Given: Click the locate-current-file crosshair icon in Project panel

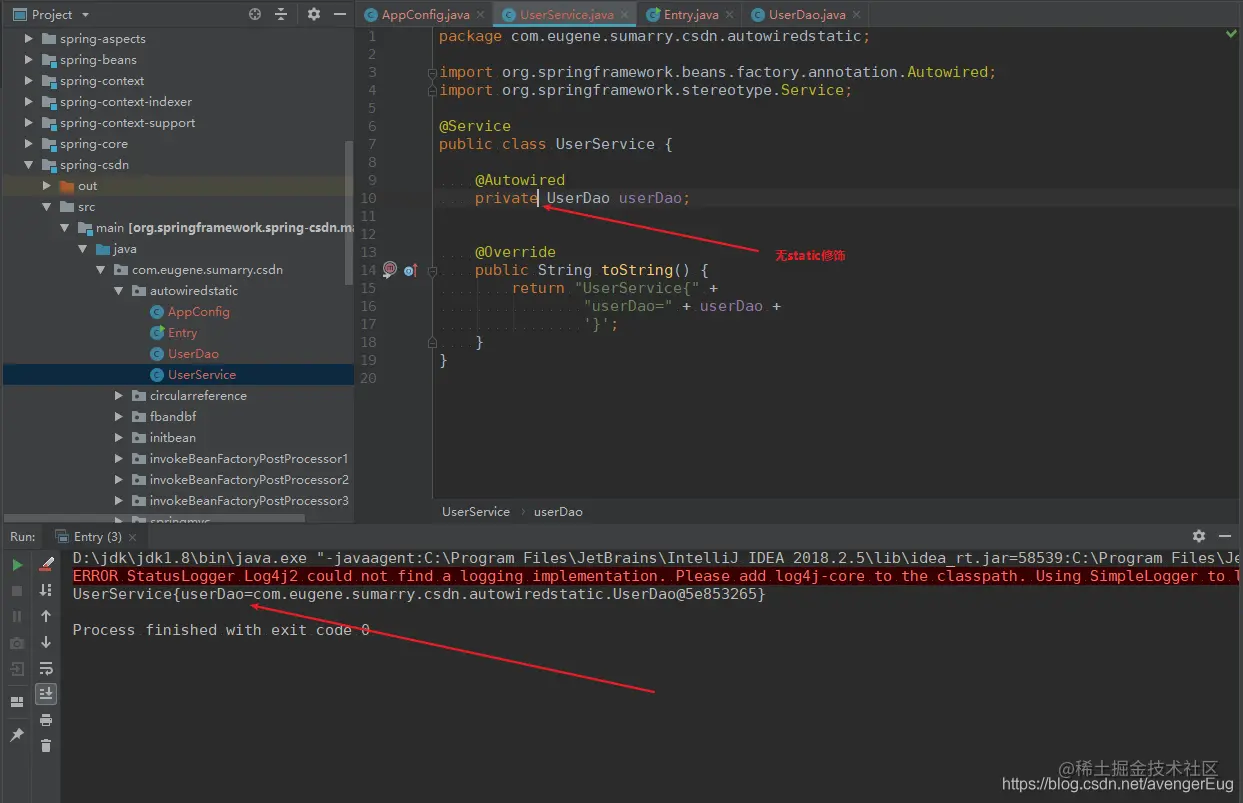Looking at the screenshot, I should coord(255,14).
